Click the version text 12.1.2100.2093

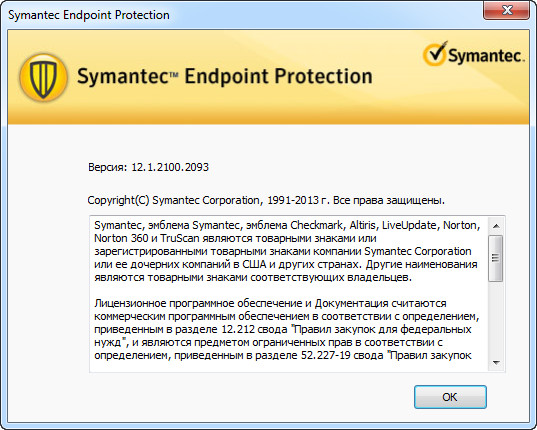[x=170, y=167]
